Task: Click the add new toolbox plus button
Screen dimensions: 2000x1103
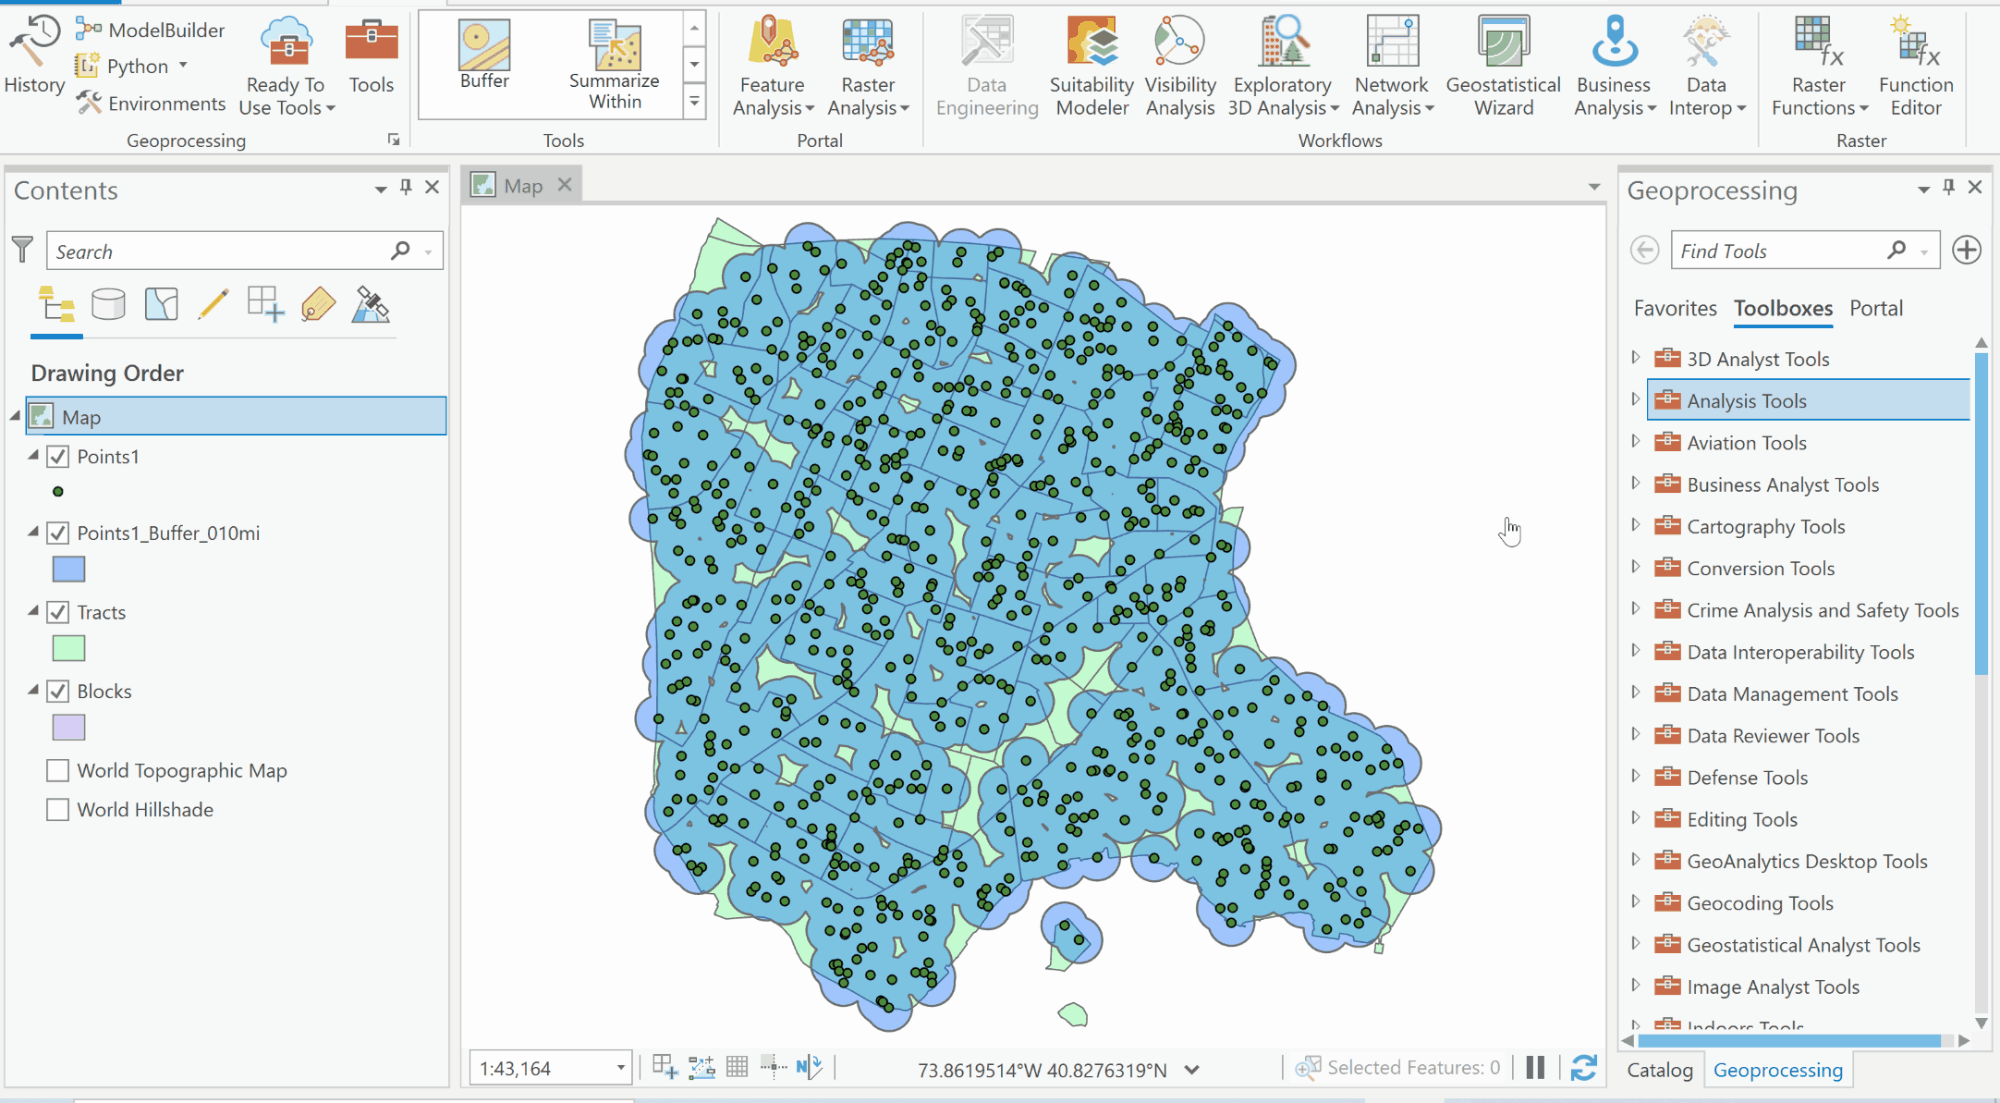Action: 1966,250
